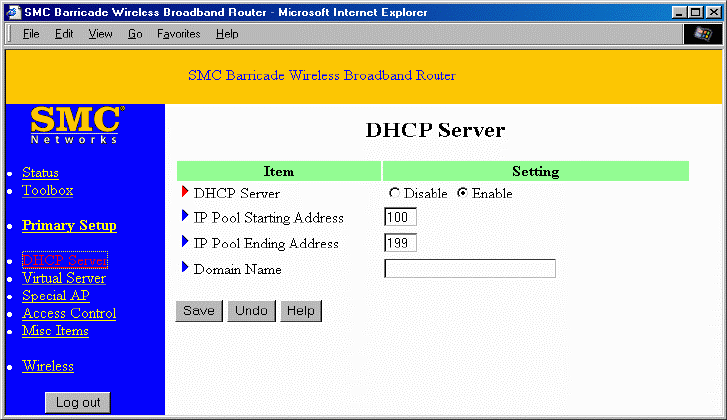Click the Undo button

coord(251,311)
